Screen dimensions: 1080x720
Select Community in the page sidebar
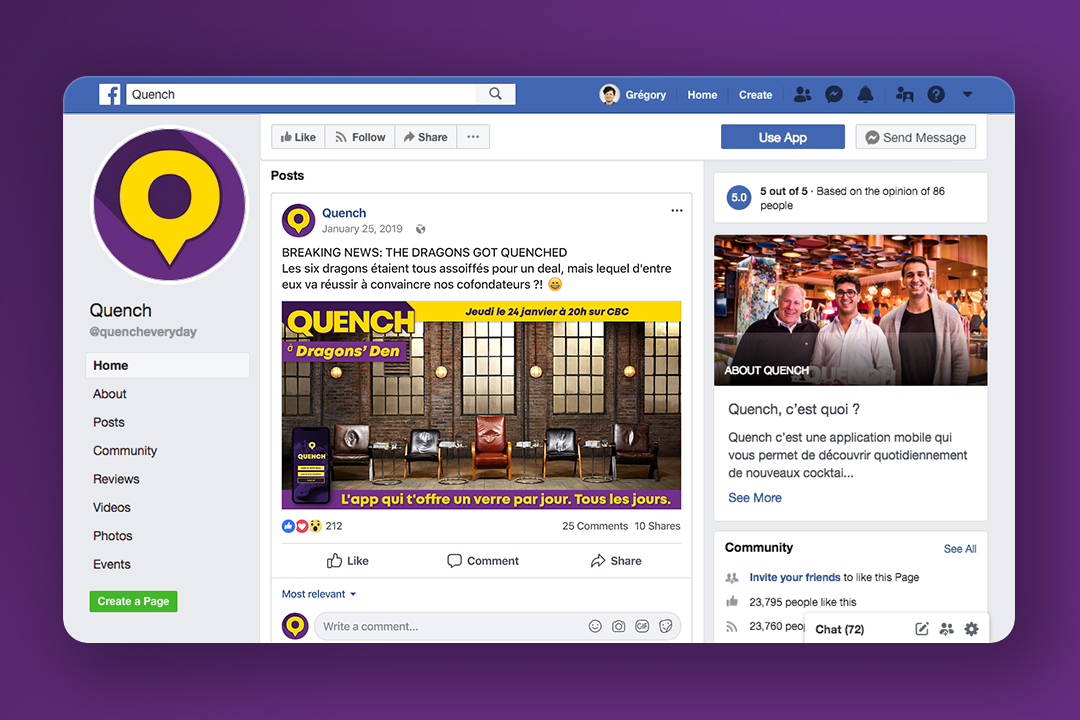tap(125, 451)
